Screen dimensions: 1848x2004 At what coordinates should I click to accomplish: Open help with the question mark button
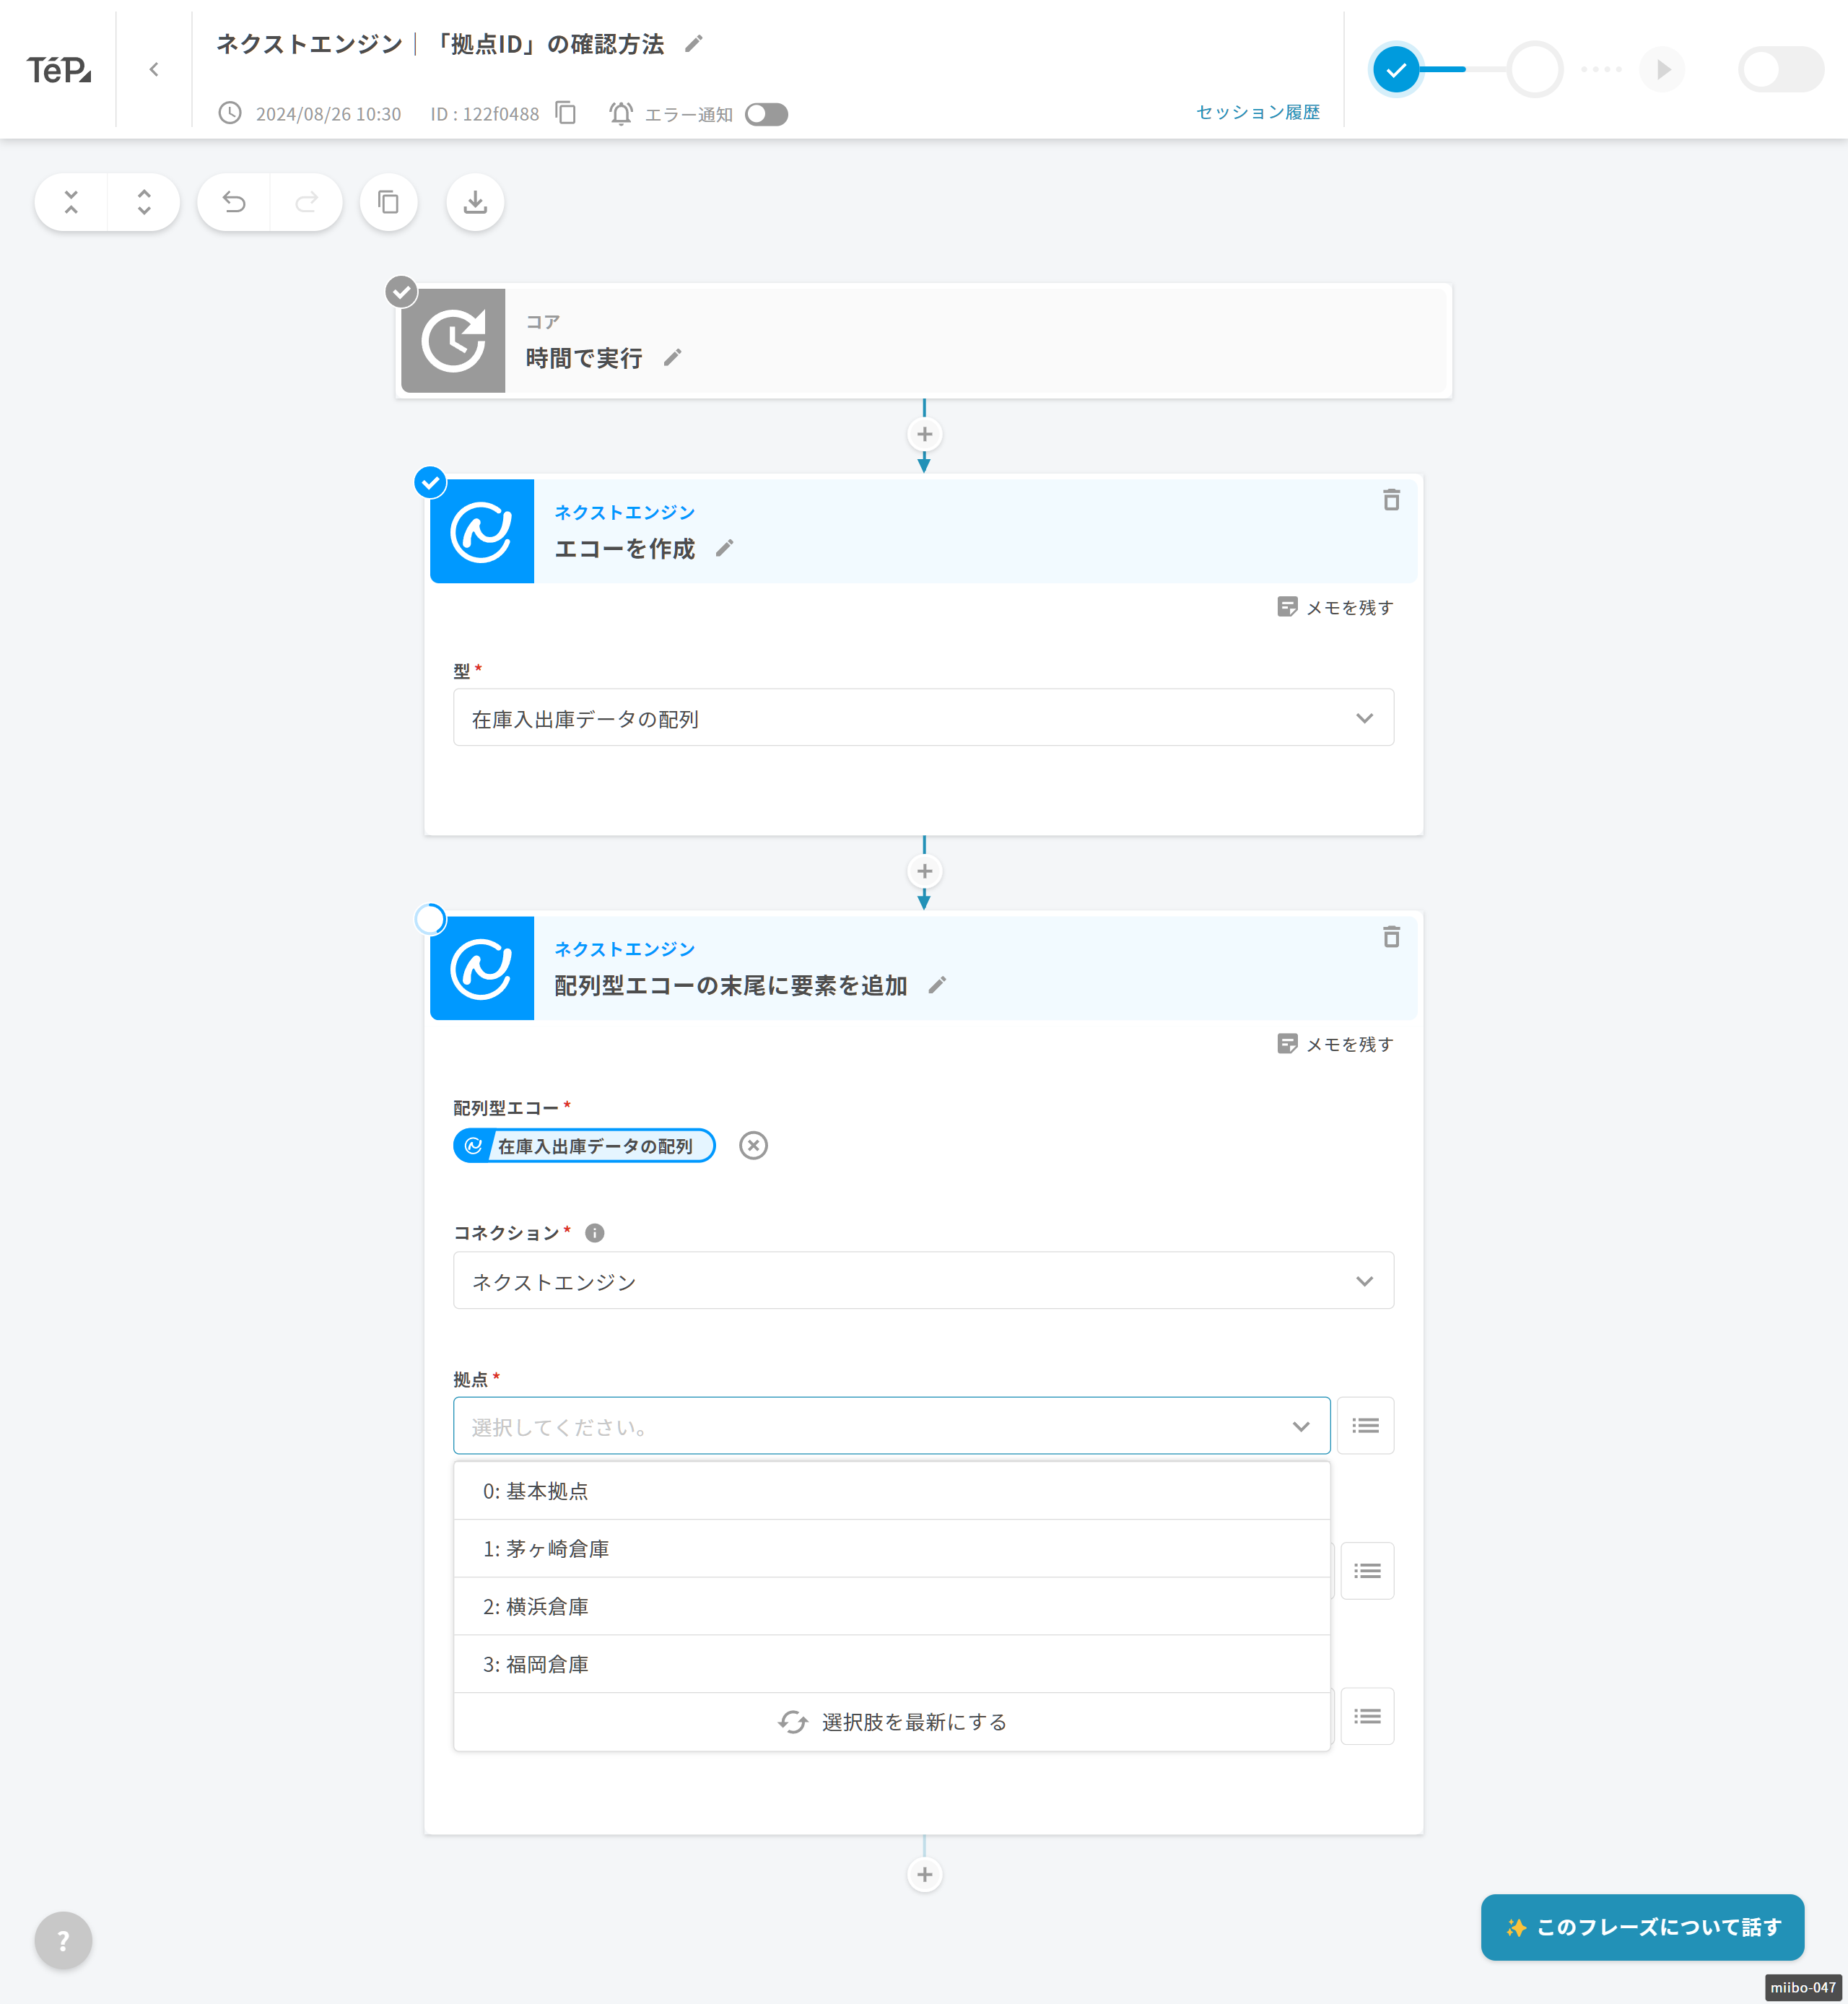[63, 1940]
